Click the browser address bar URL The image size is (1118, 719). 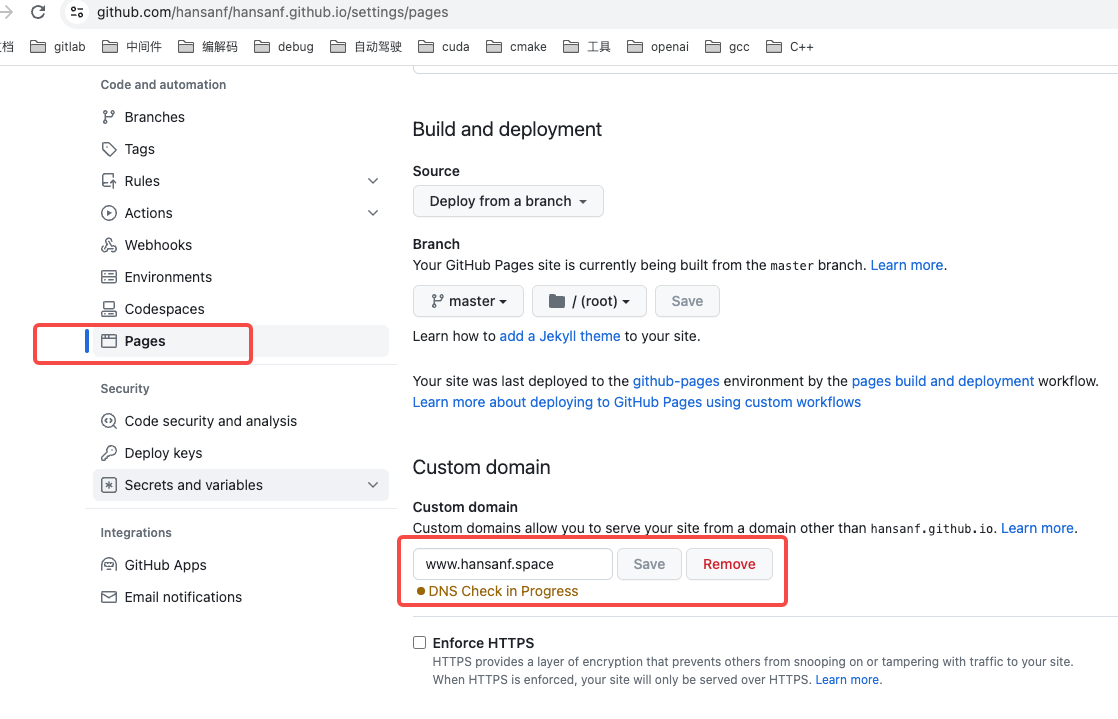click(272, 12)
